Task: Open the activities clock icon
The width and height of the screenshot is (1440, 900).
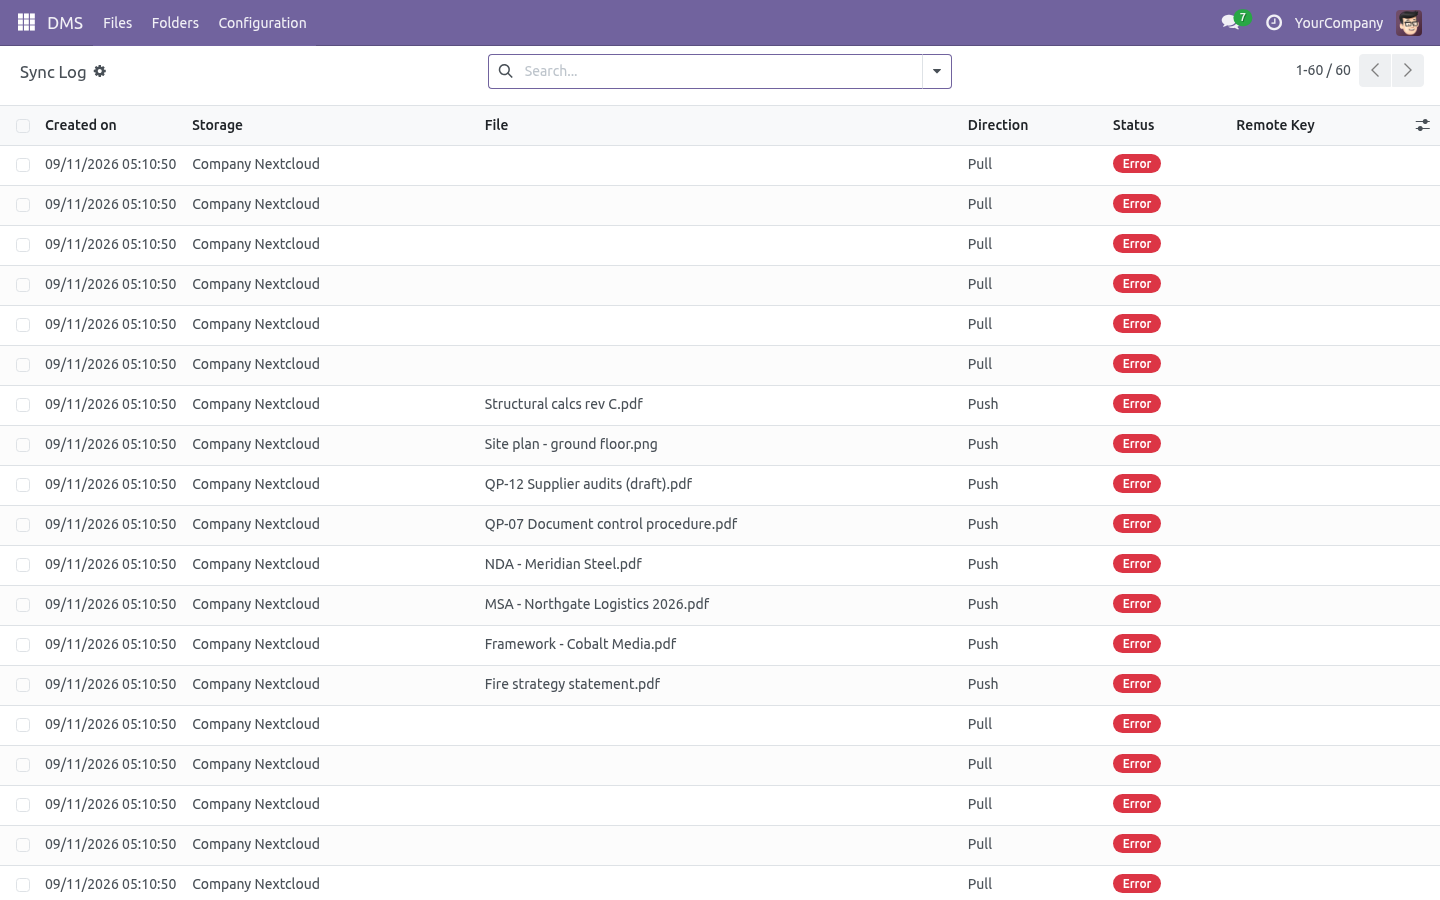Action: coord(1273,22)
